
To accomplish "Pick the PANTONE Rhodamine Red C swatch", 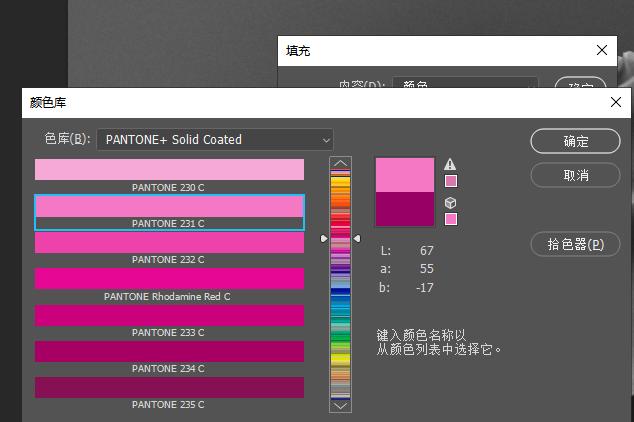I will [169, 279].
